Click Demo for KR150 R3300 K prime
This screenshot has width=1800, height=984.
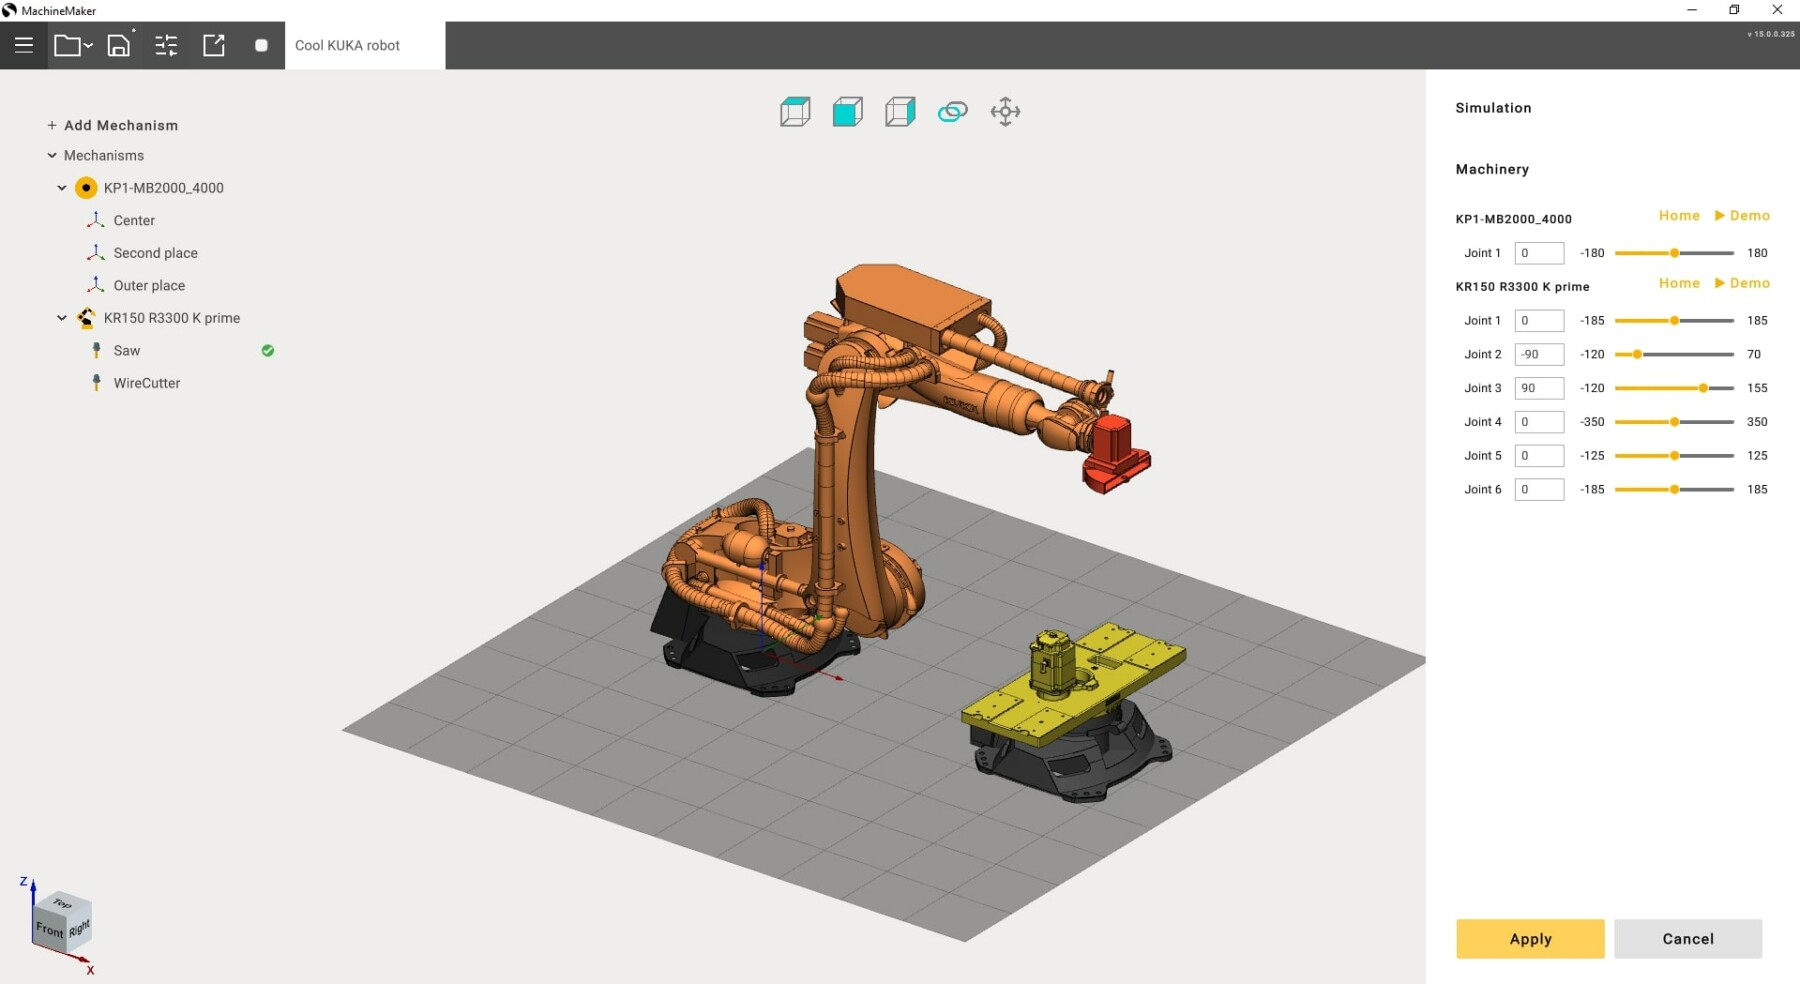pos(1742,283)
